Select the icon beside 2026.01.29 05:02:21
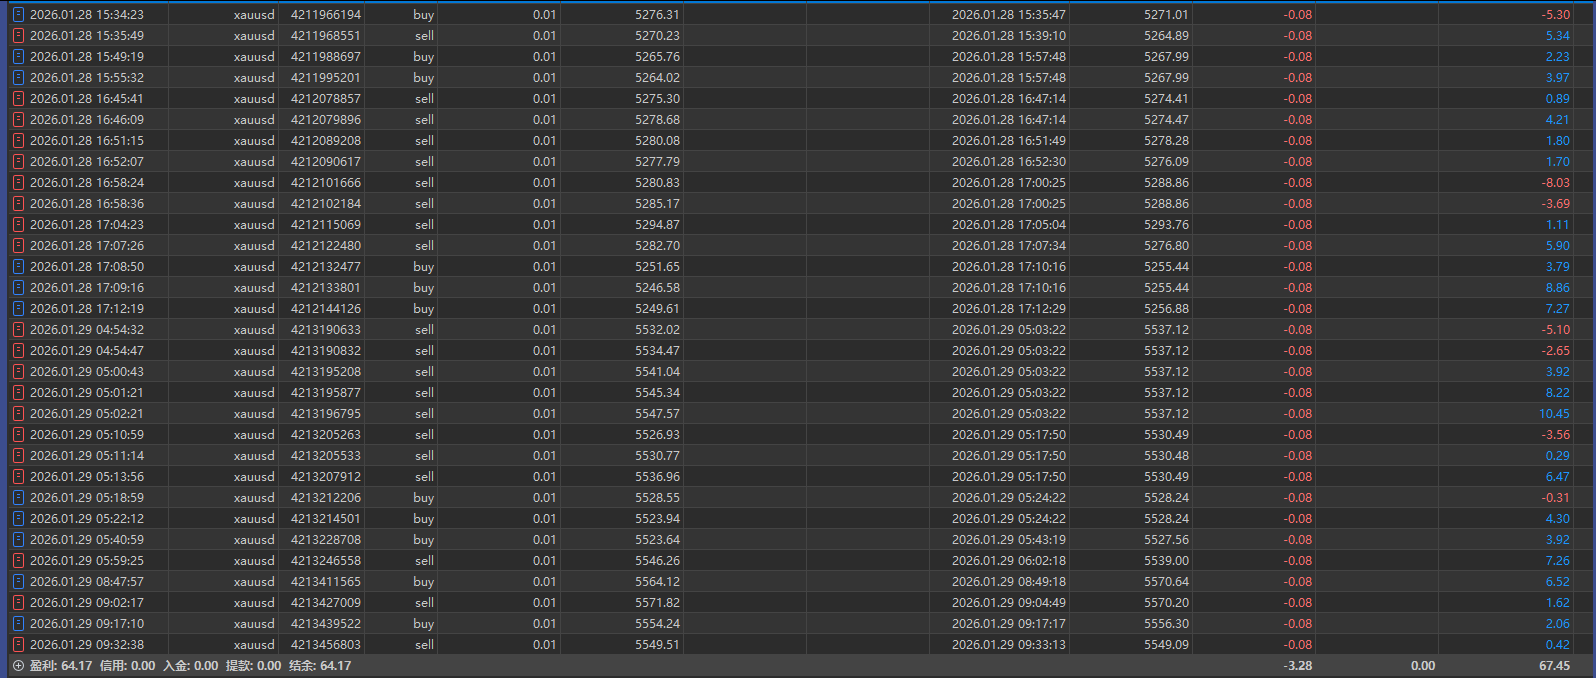 tap(18, 414)
